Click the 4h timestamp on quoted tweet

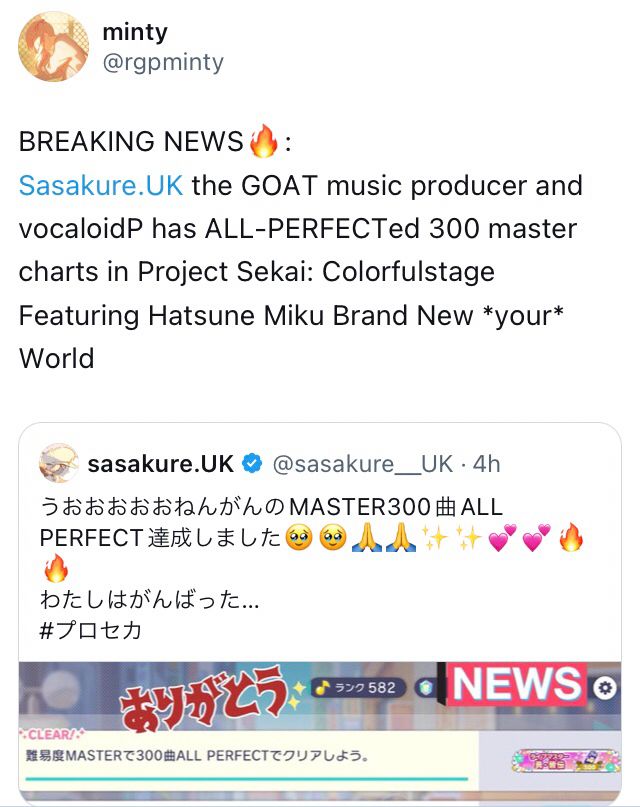point(486,464)
